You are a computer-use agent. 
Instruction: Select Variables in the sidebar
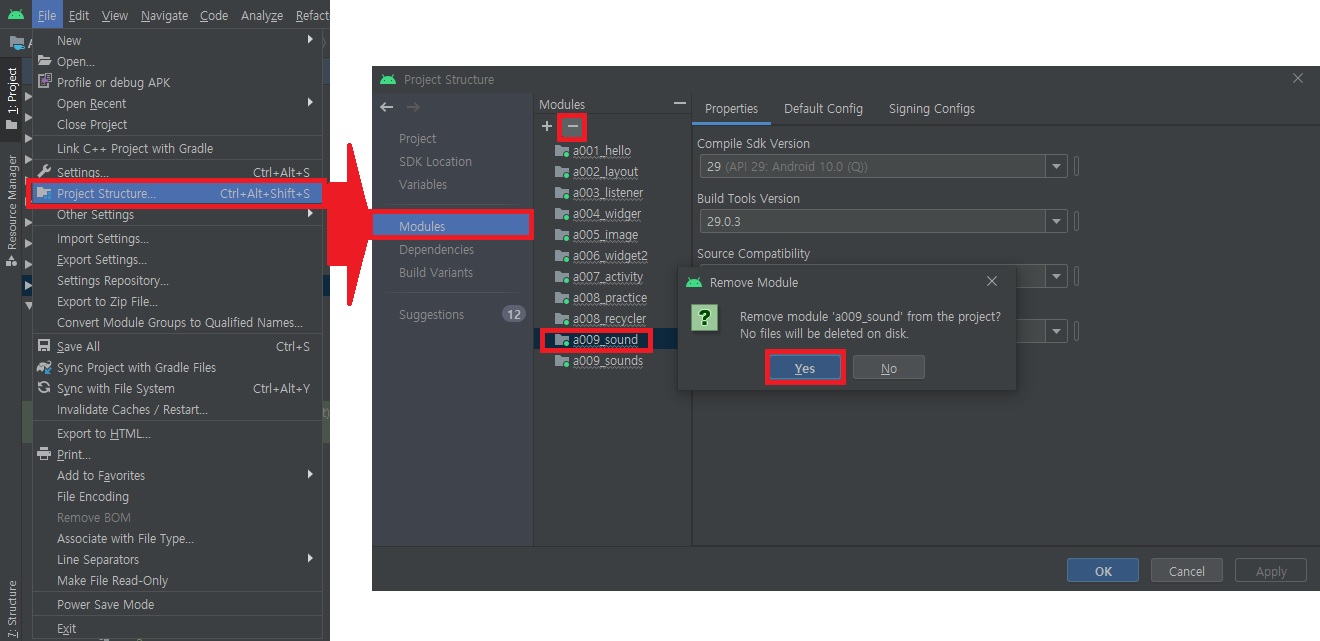(423, 184)
